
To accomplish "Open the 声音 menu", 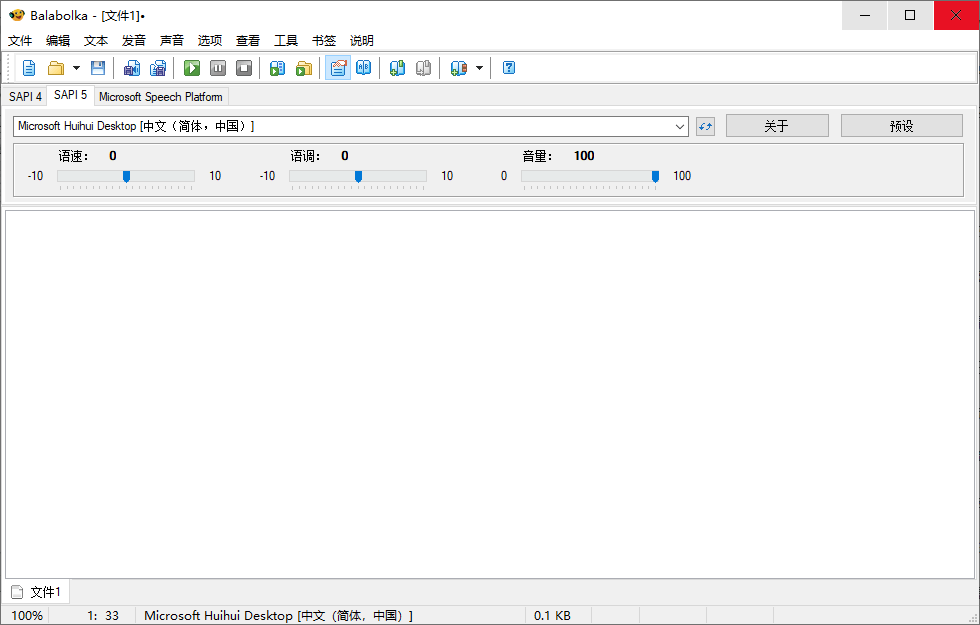I will pyautogui.click(x=171, y=40).
